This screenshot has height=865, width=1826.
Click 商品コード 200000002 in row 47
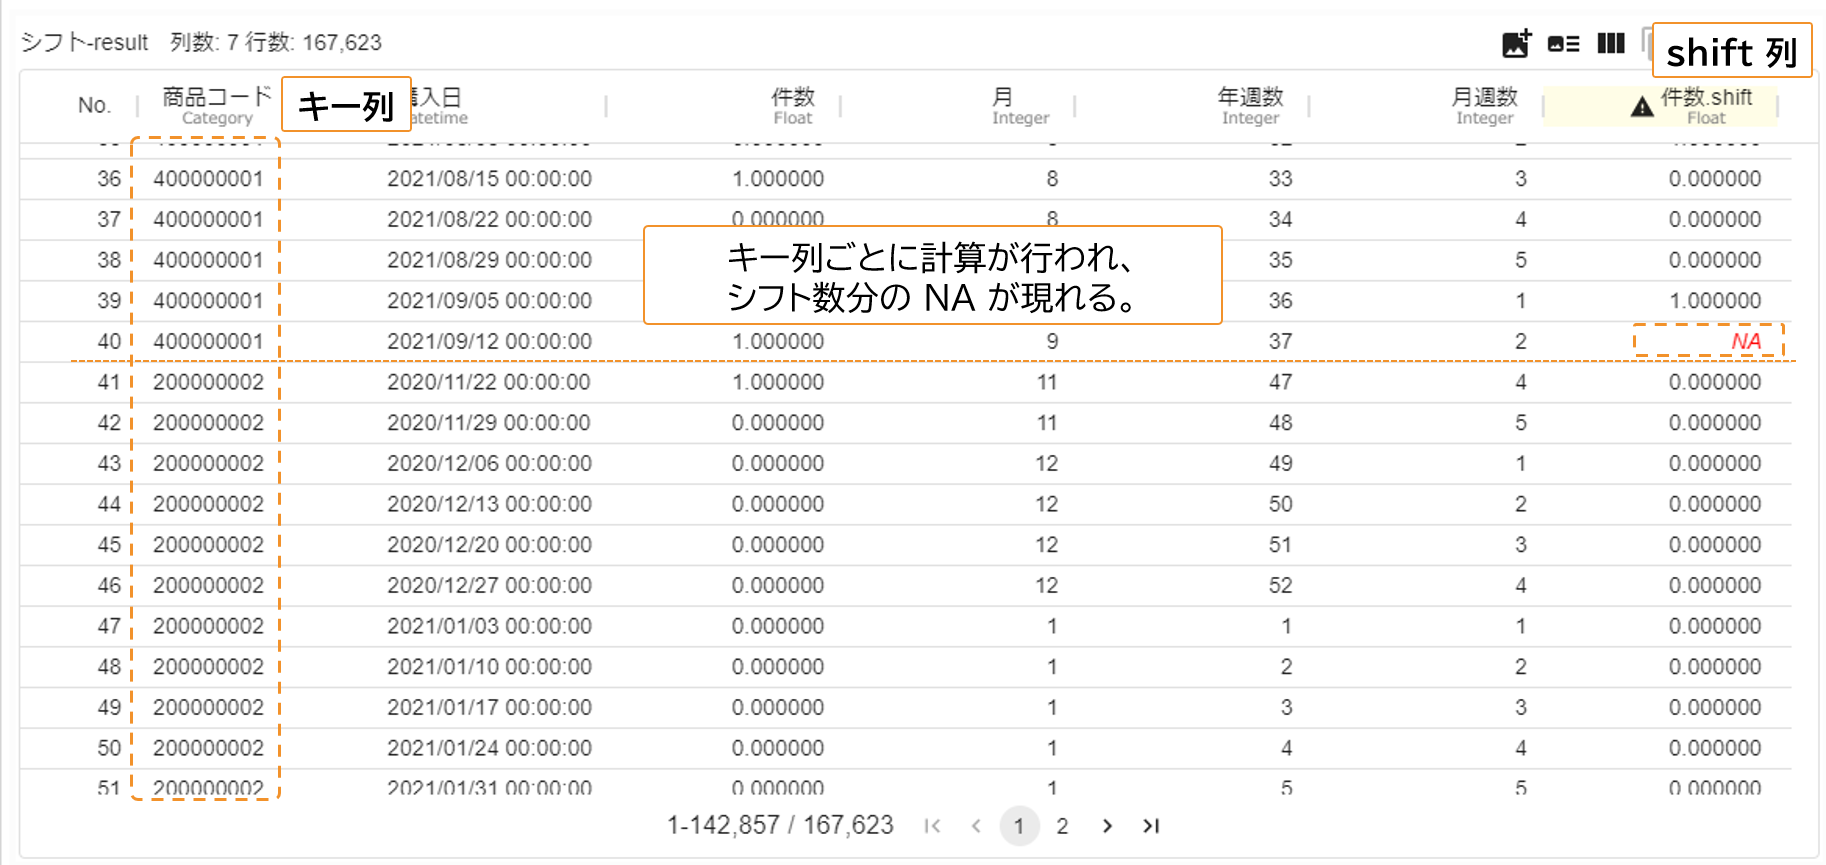pyautogui.click(x=208, y=626)
